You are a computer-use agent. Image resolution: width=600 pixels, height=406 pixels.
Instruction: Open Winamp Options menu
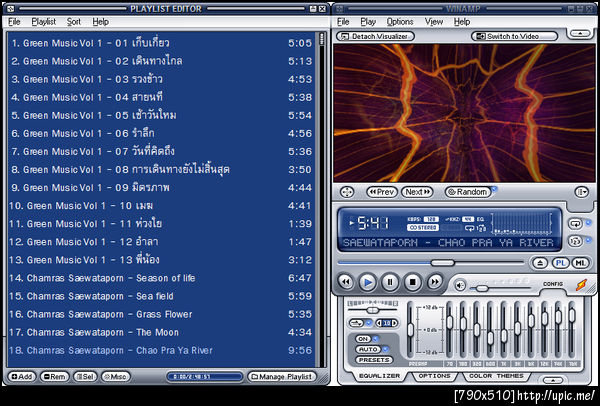click(400, 22)
